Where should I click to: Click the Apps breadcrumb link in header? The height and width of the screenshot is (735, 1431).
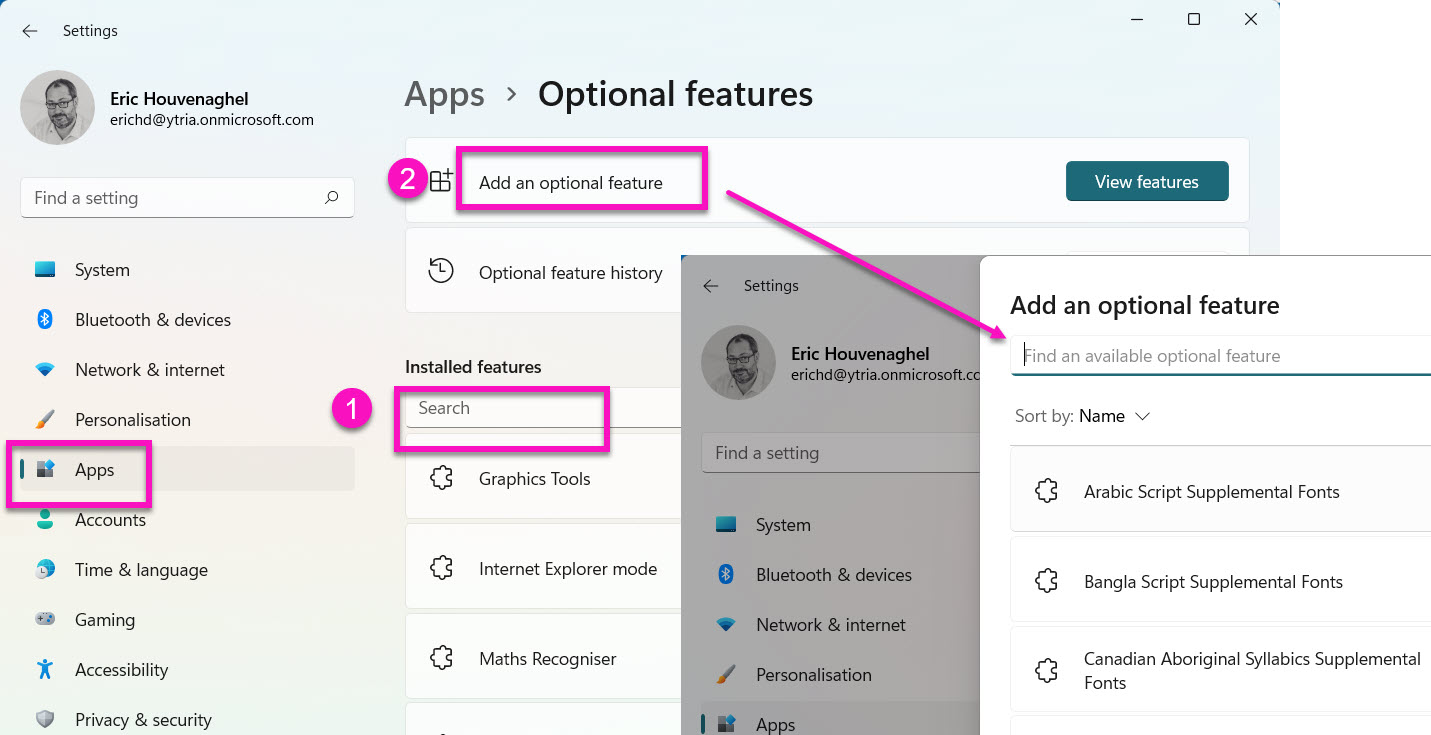[444, 95]
